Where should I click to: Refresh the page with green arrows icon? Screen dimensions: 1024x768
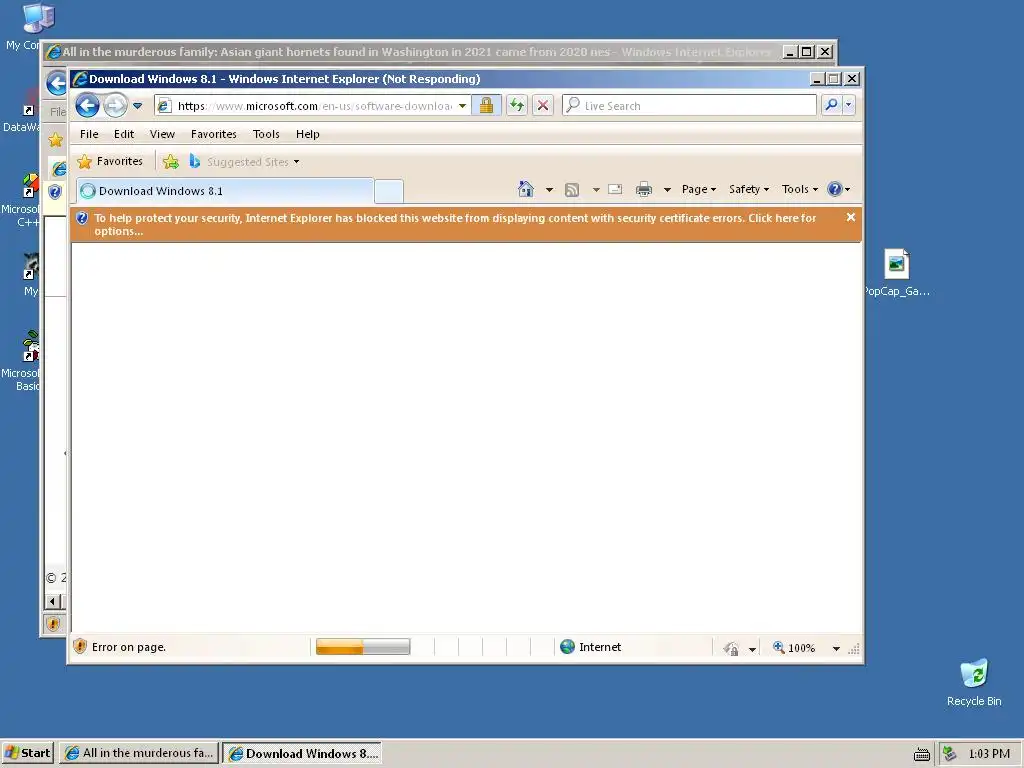coord(517,105)
